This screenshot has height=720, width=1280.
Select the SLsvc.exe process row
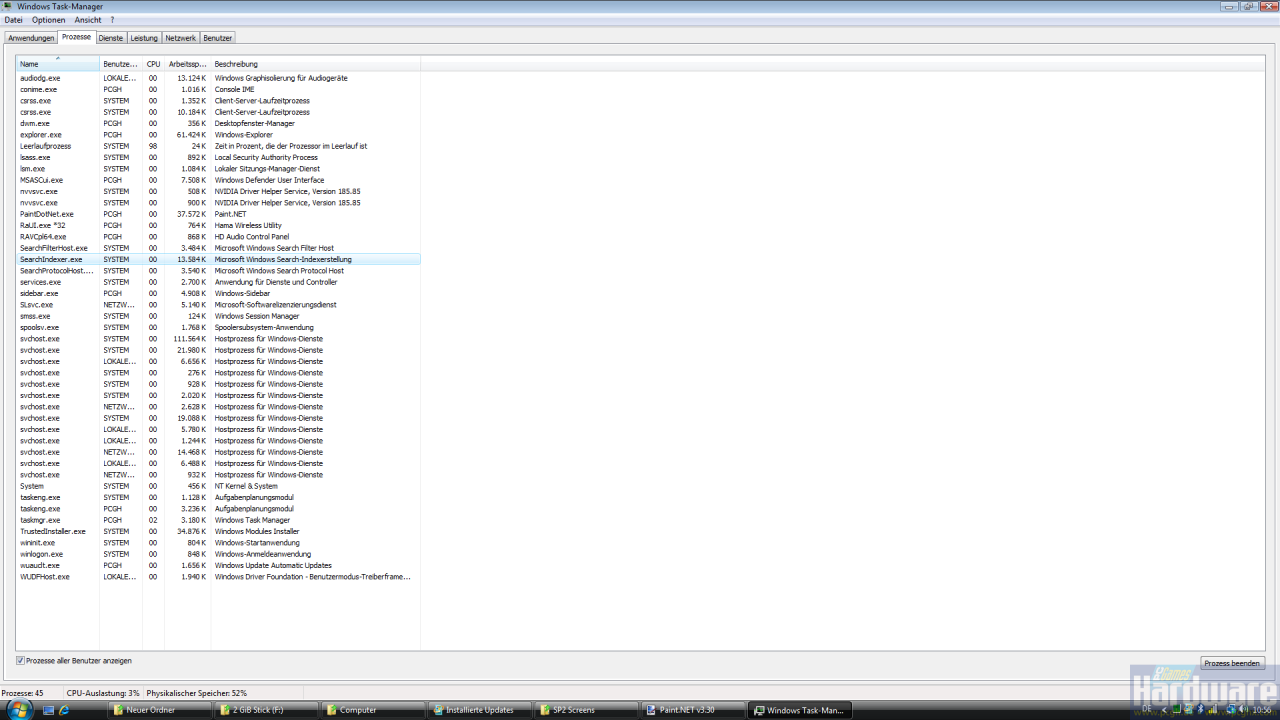(218, 305)
